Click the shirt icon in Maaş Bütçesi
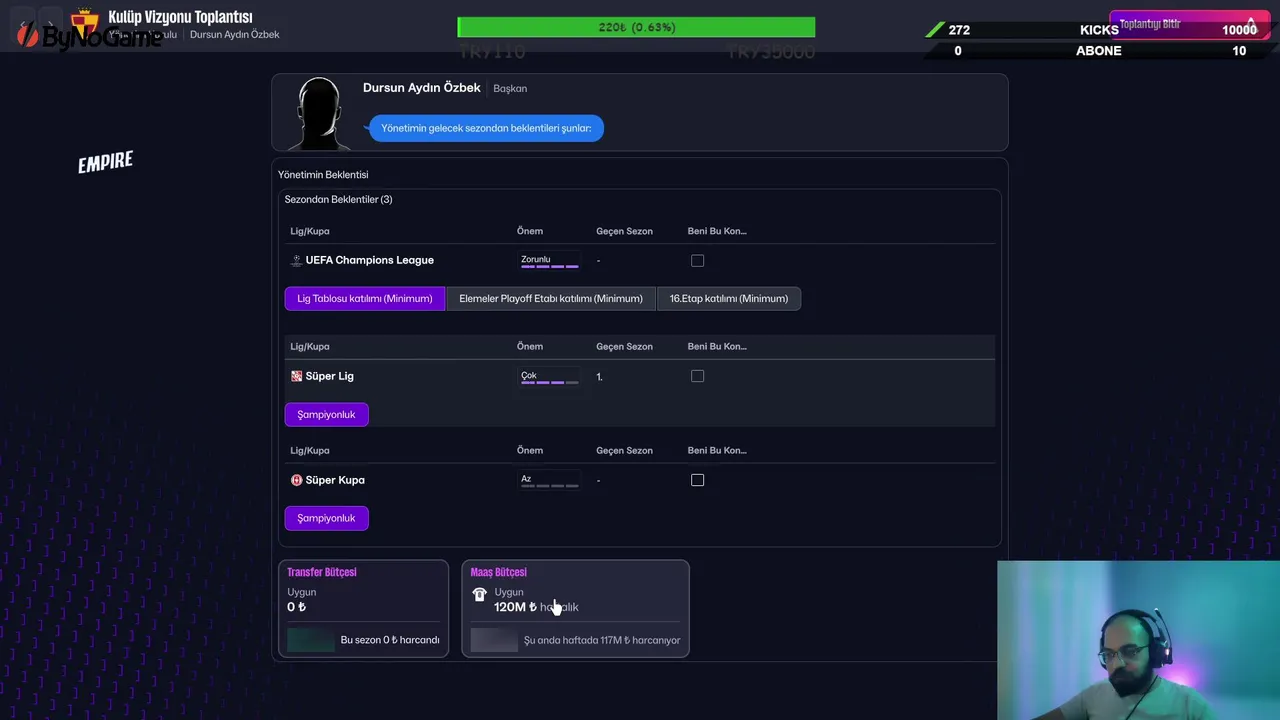This screenshot has height=720, width=1280. click(x=479, y=594)
